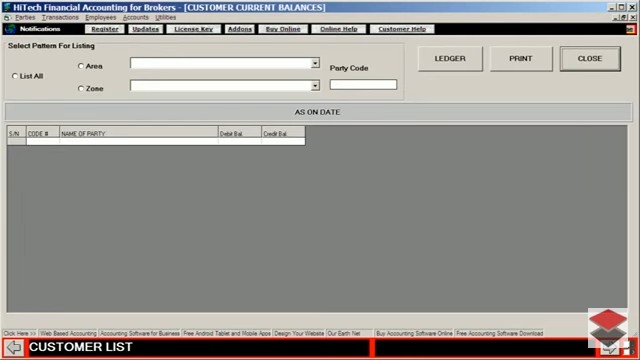This screenshot has width=640, height=360.
Task: Click the 'Click Here >>' link
Action: [20, 333]
